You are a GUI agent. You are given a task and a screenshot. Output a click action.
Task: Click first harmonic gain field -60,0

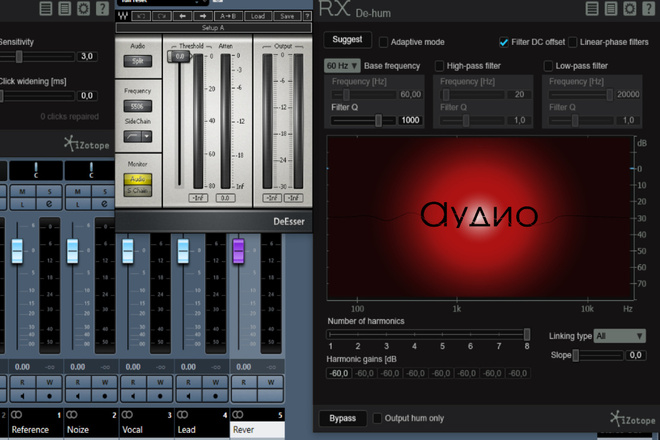coord(339,373)
